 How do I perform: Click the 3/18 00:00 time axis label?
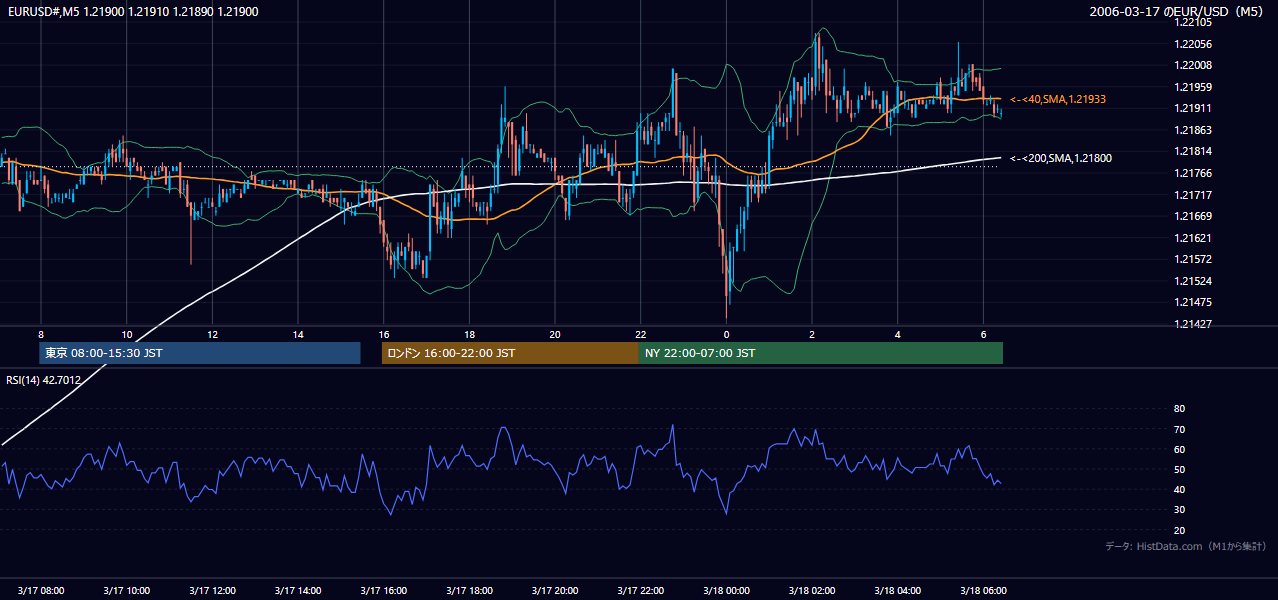tap(727, 590)
